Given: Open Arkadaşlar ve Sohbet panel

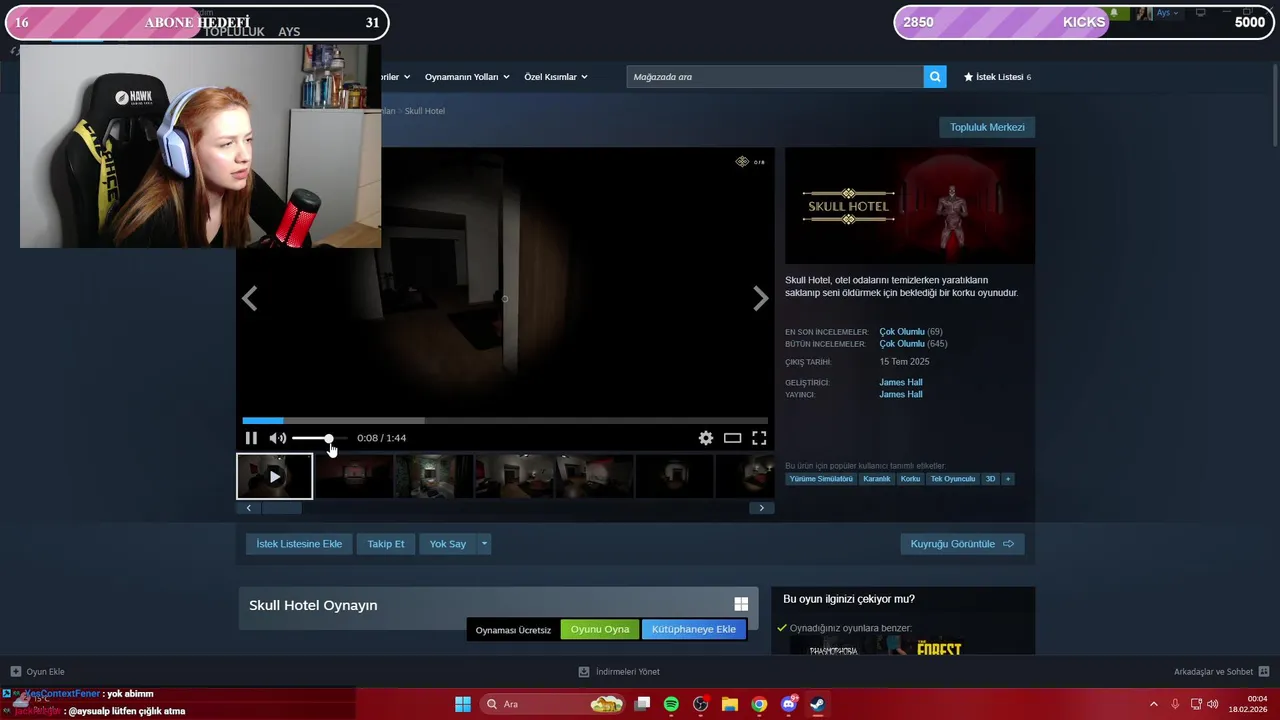Looking at the screenshot, I should point(1221,672).
